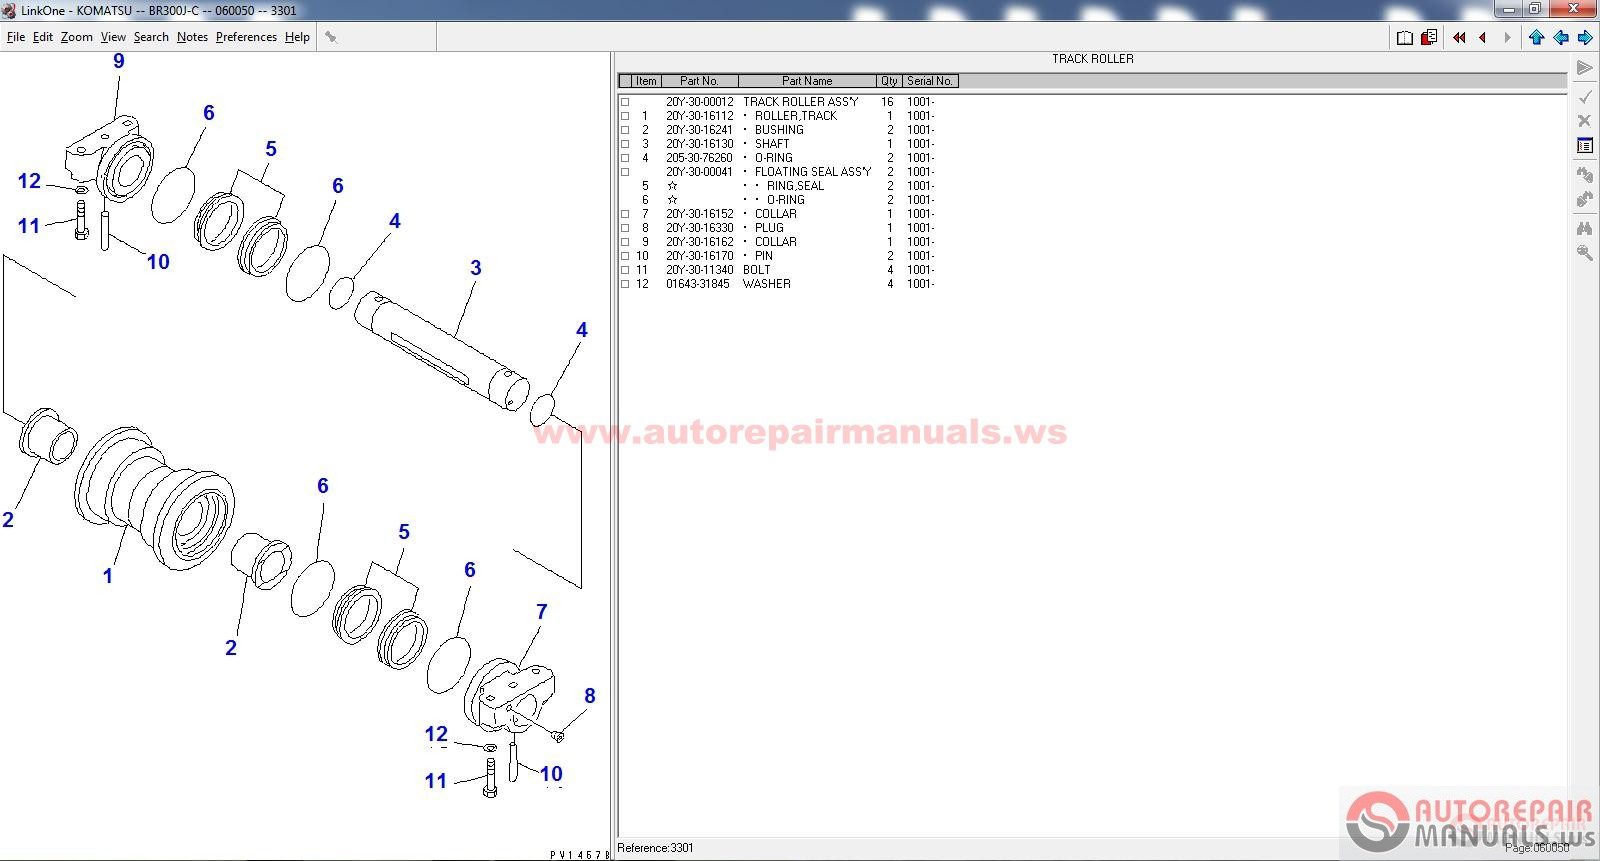Check the box for part 20Y-30-16152

(x=625, y=214)
